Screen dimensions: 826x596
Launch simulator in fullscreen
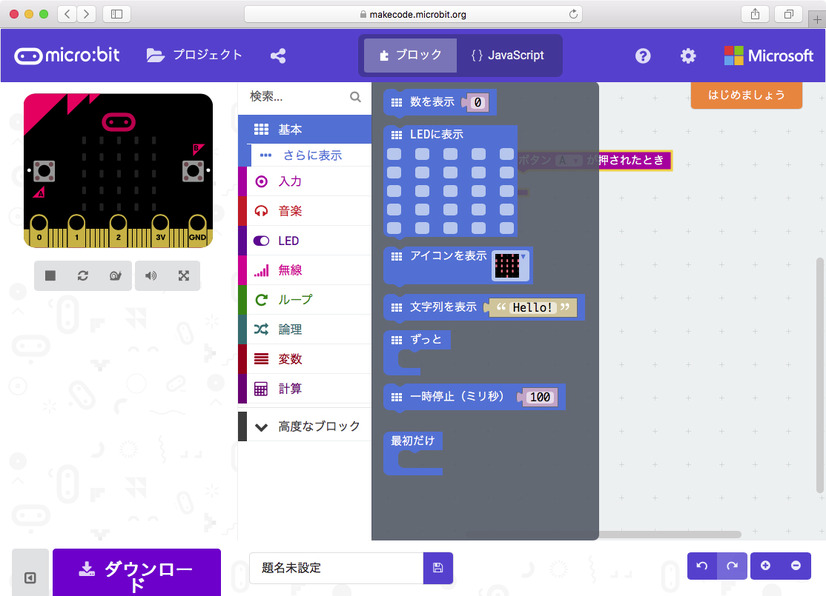click(x=184, y=276)
